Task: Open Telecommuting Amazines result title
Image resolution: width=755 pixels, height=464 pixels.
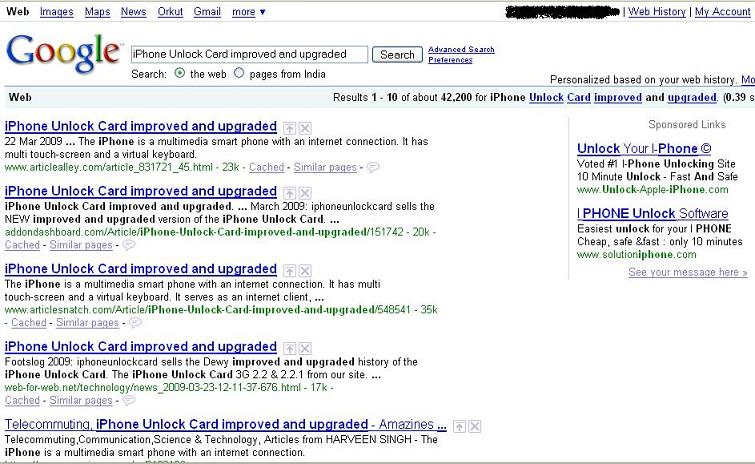Action: pyautogui.click(x=225, y=424)
